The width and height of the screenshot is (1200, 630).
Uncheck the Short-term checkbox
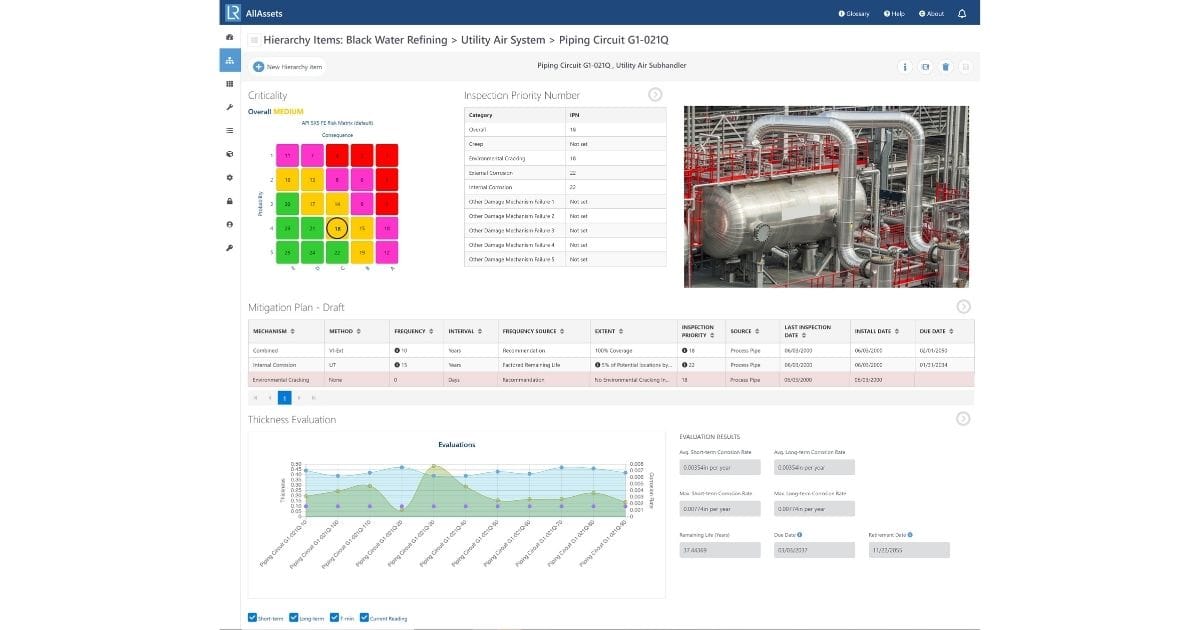point(252,618)
